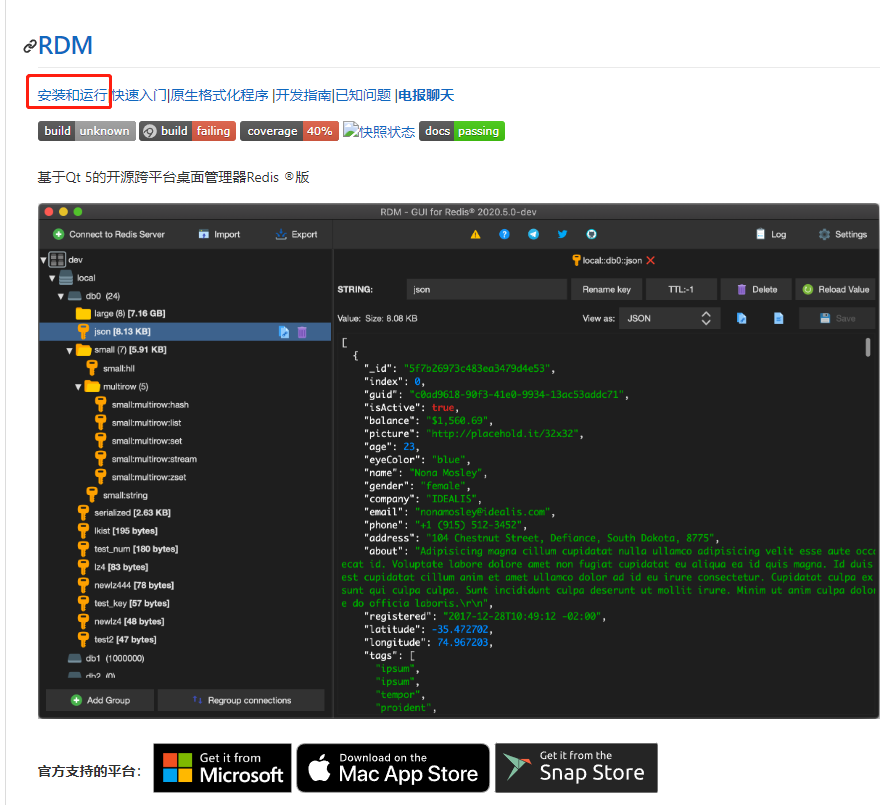Image resolution: width=895 pixels, height=805 pixels.
Task: Select newlz444 [78 bytes] key
Action: [126, 585]
